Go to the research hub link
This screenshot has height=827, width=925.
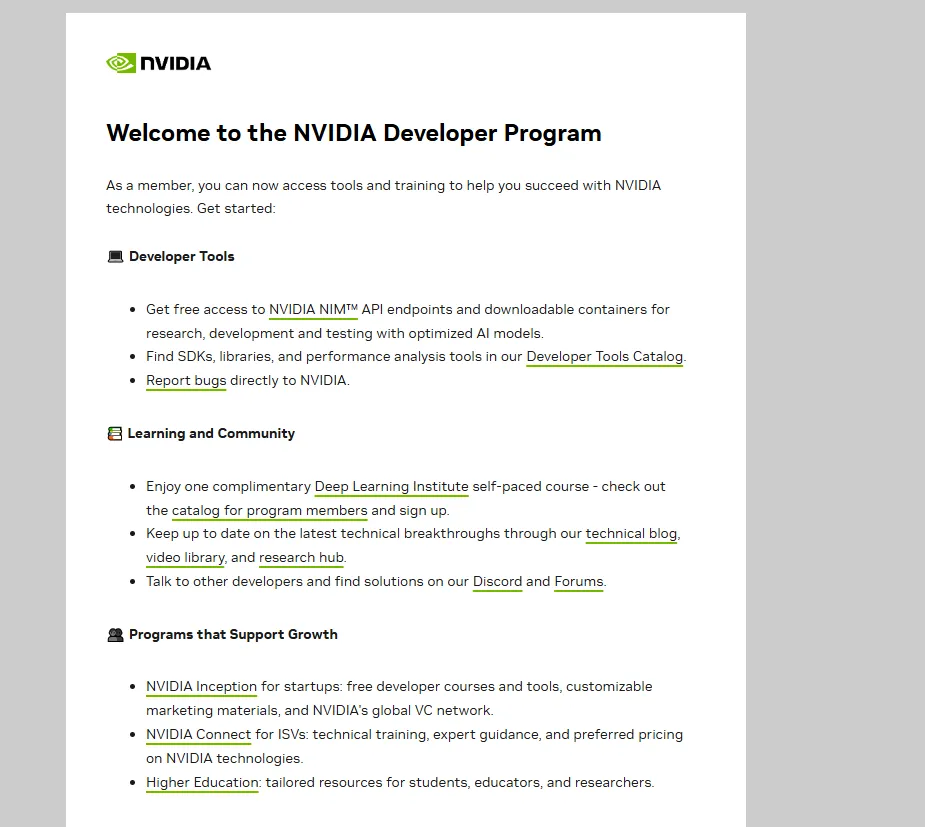tap(301, 558)
